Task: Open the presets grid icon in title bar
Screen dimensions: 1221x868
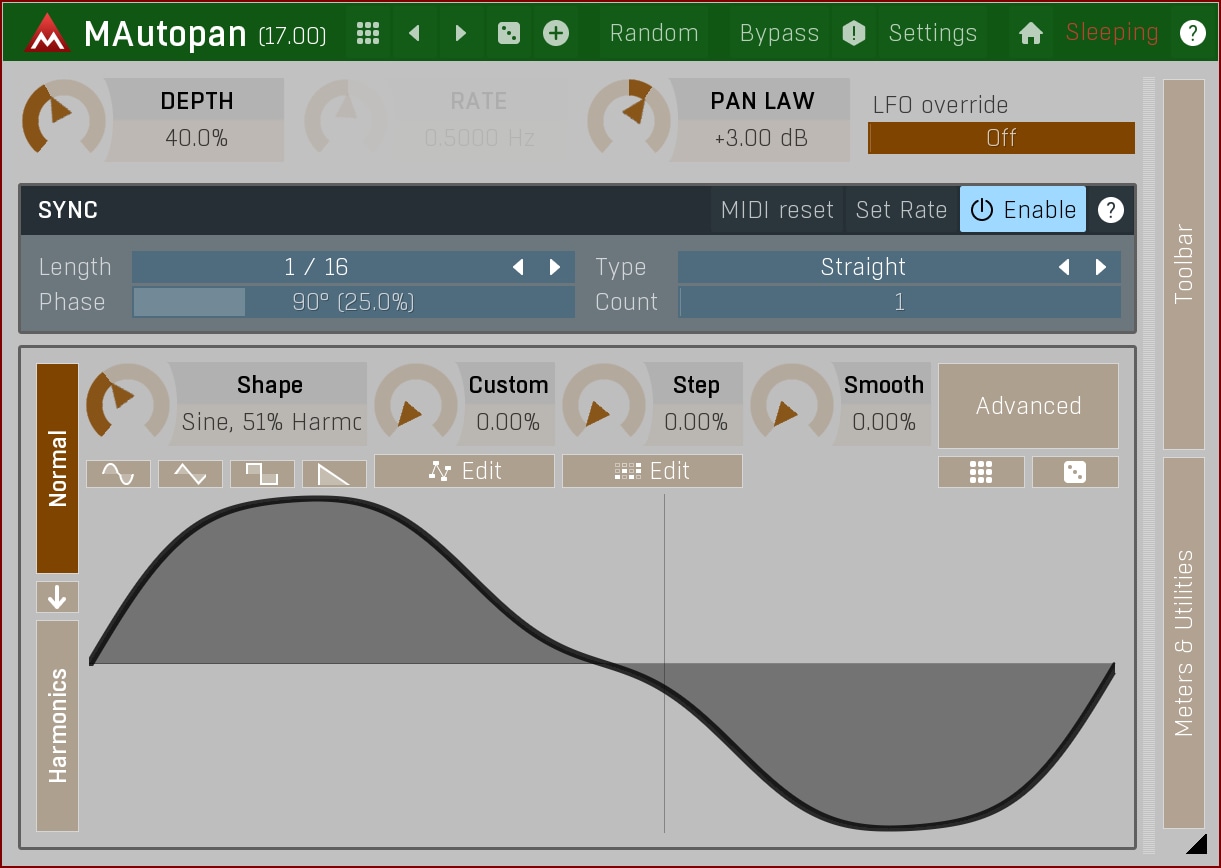Action: tap(368, 33)
